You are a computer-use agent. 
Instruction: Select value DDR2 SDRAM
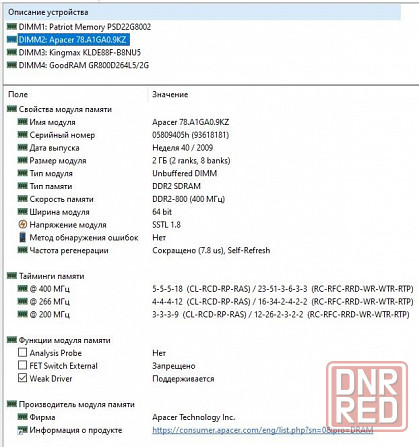point(176,186)
